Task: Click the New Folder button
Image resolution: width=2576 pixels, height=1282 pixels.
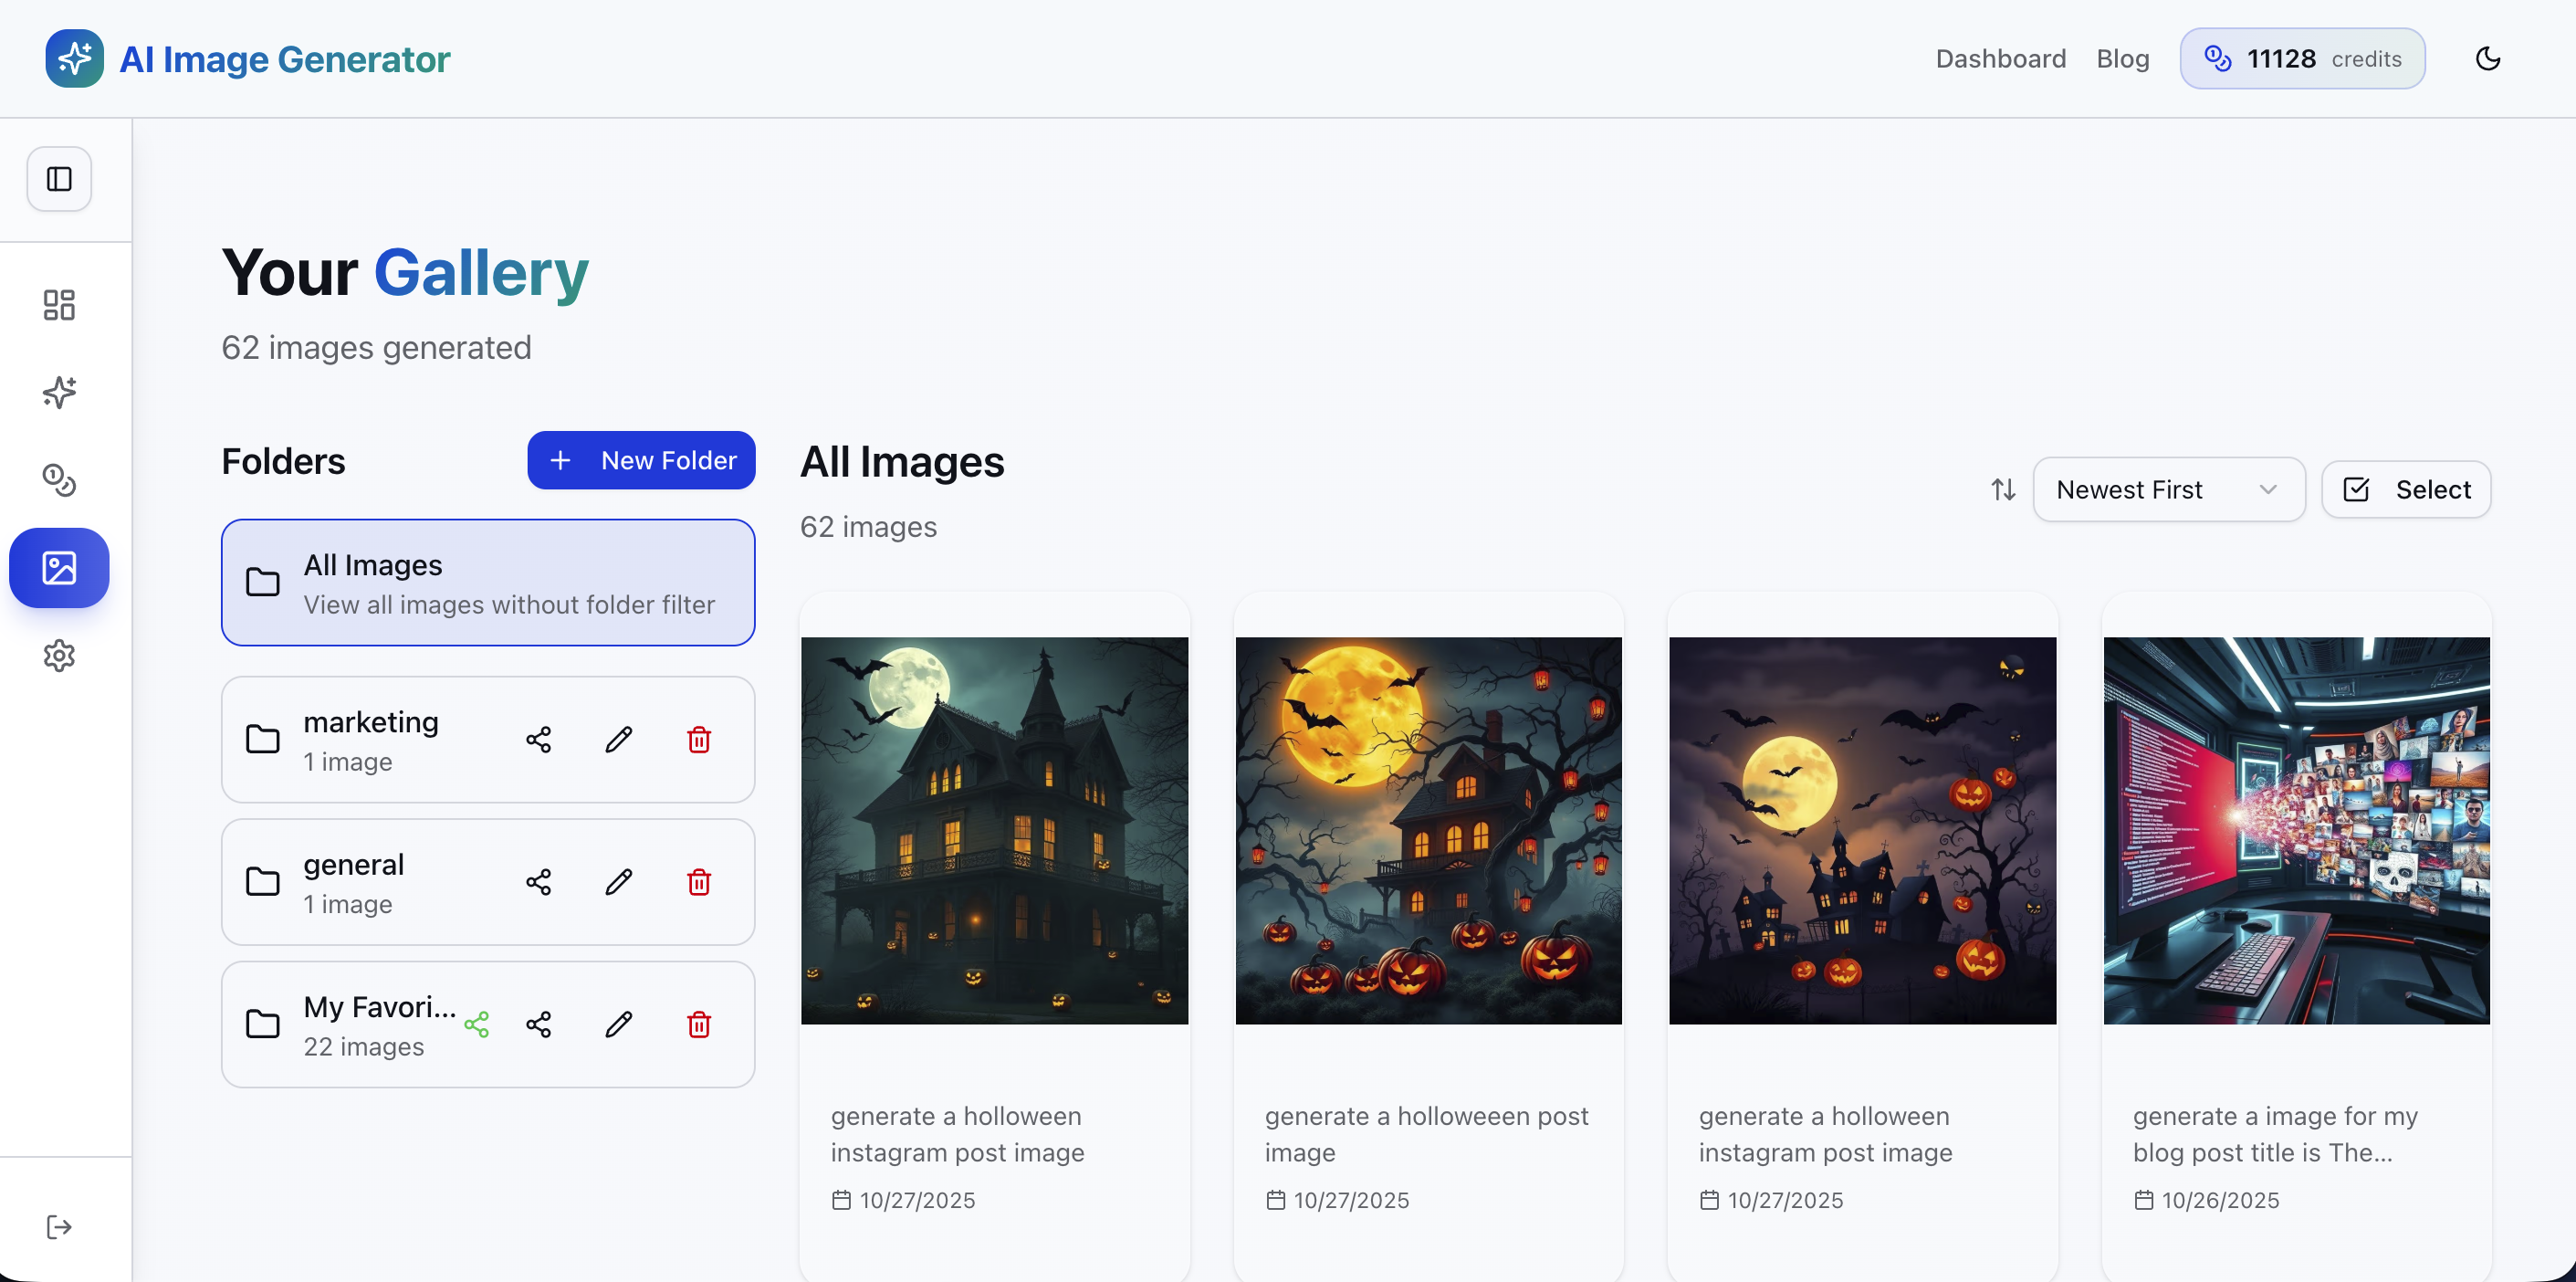Action: coord(641,460)
